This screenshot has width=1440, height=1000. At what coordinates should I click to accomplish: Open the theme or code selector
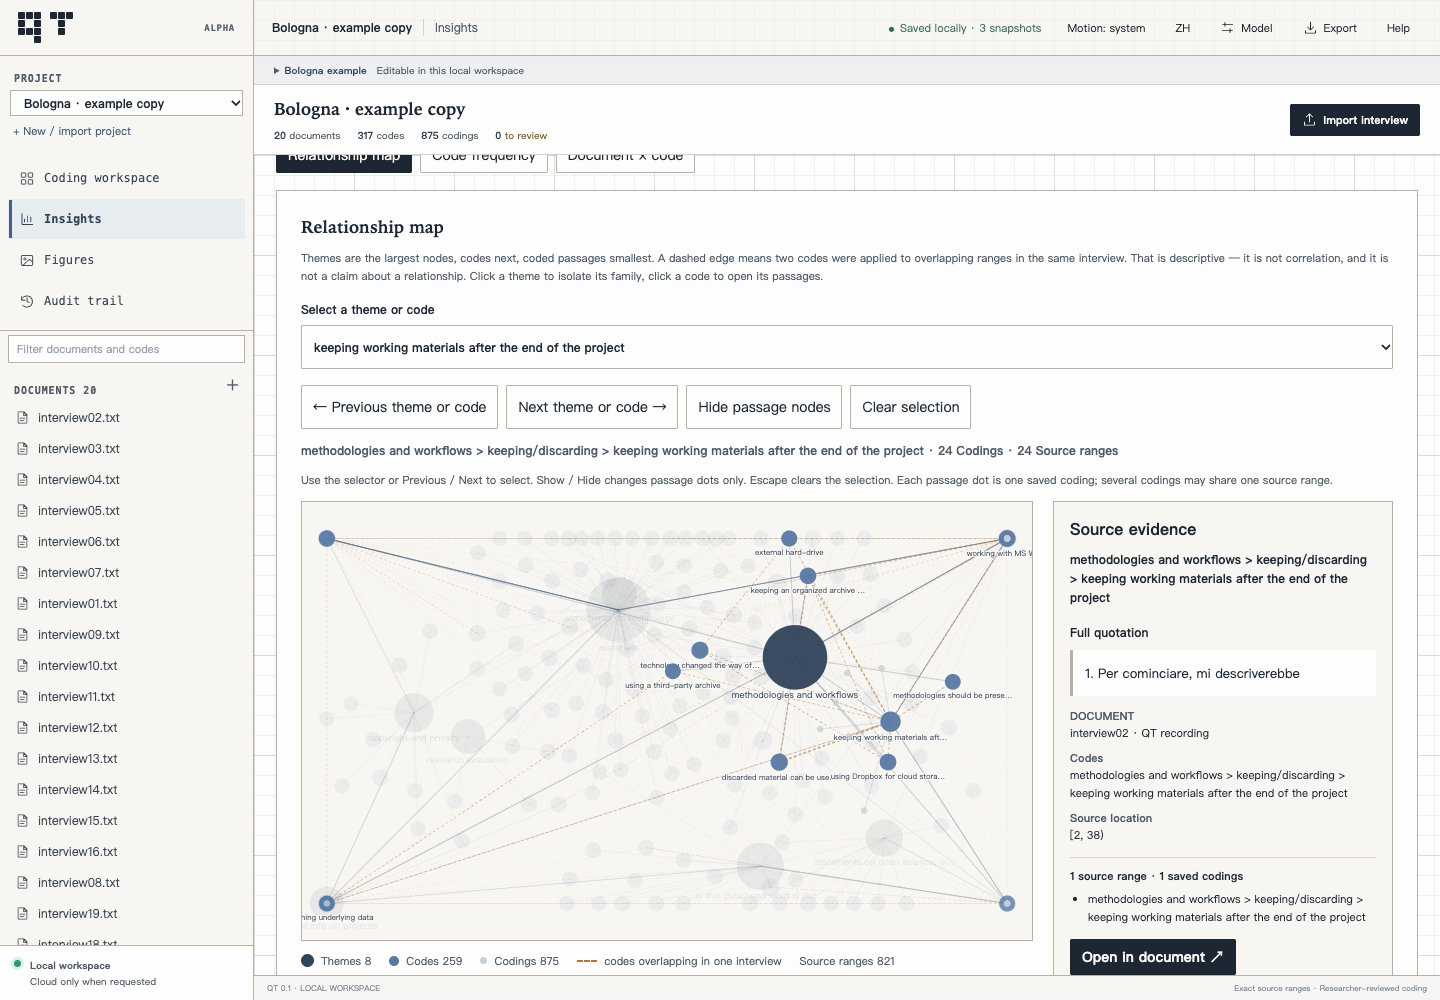[x=847, y=347]
